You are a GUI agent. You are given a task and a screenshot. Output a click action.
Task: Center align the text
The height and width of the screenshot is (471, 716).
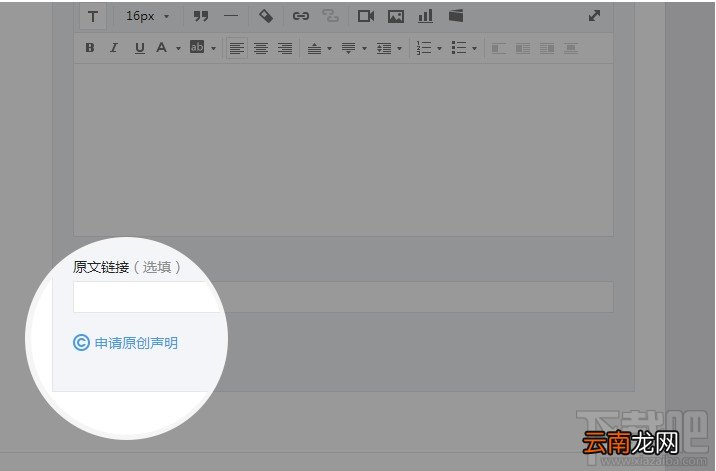tap(261, 48)
